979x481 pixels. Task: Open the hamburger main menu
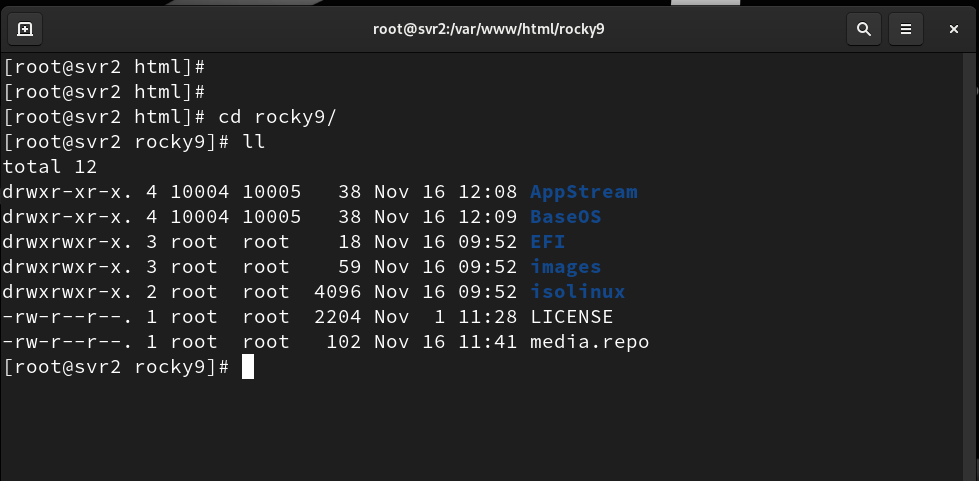pos(906,29)
